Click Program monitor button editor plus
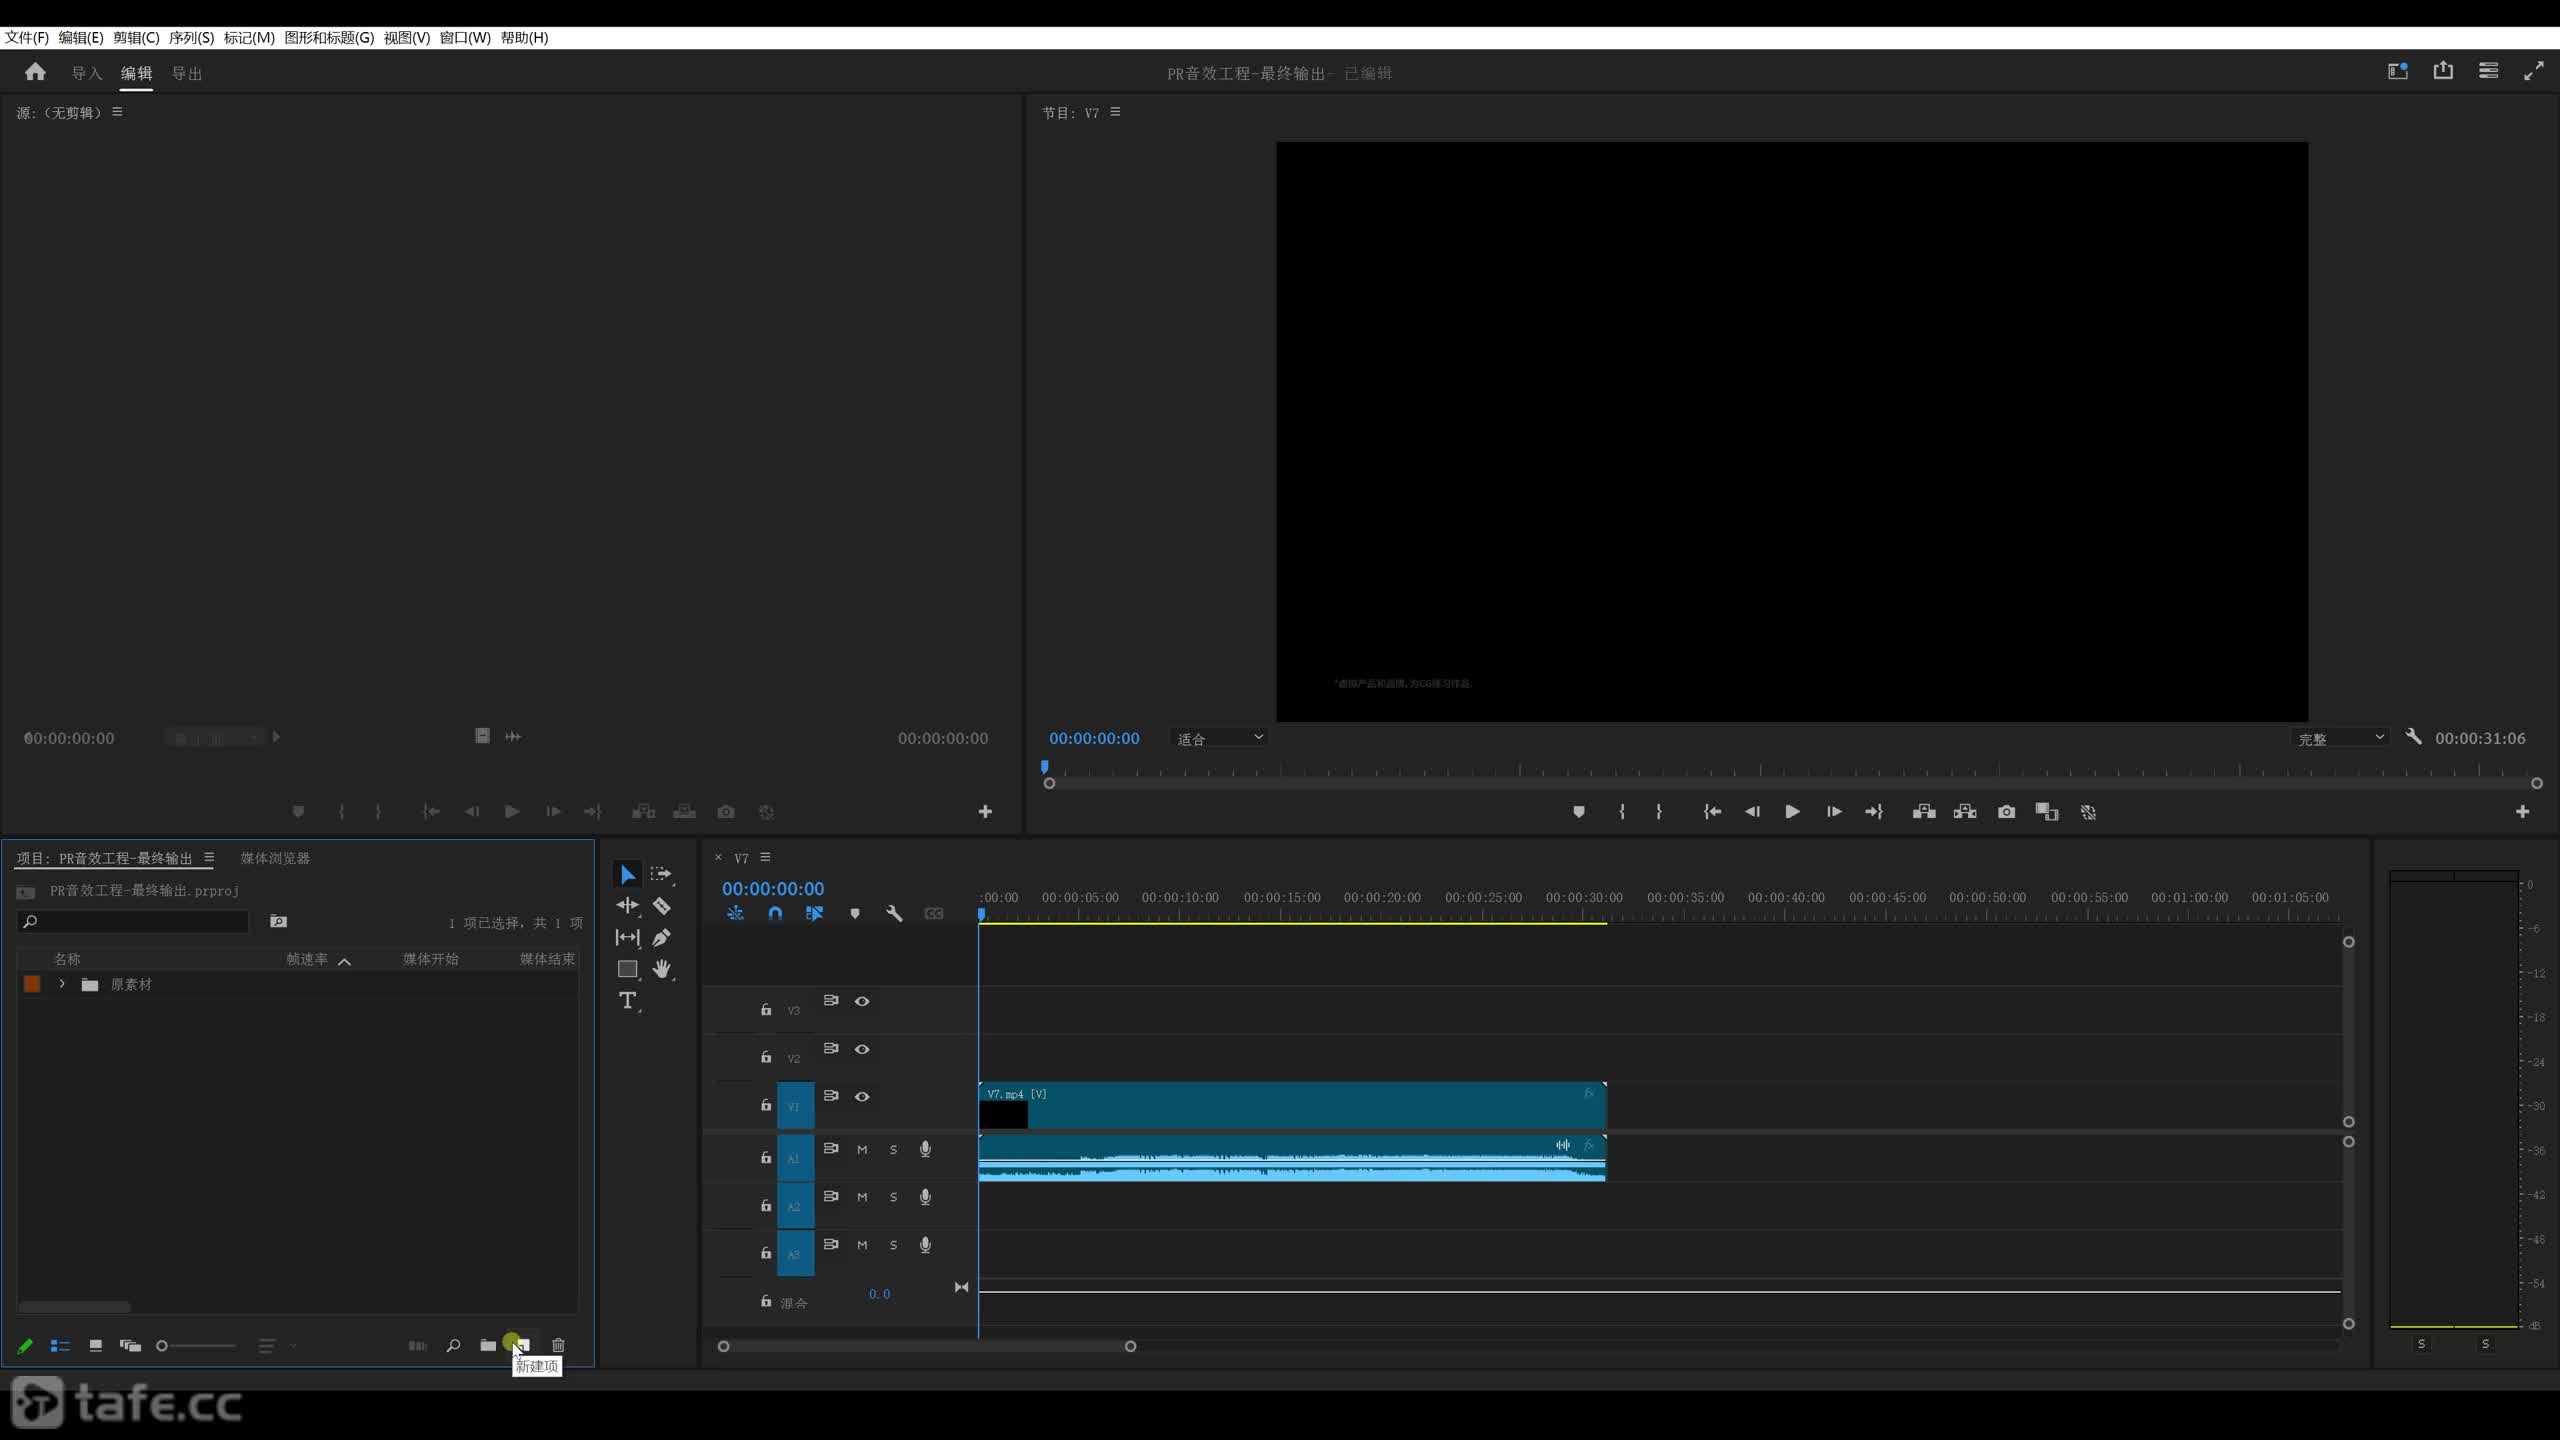The width and height of the screenshot is (2560, 1440). point(2522,812)
